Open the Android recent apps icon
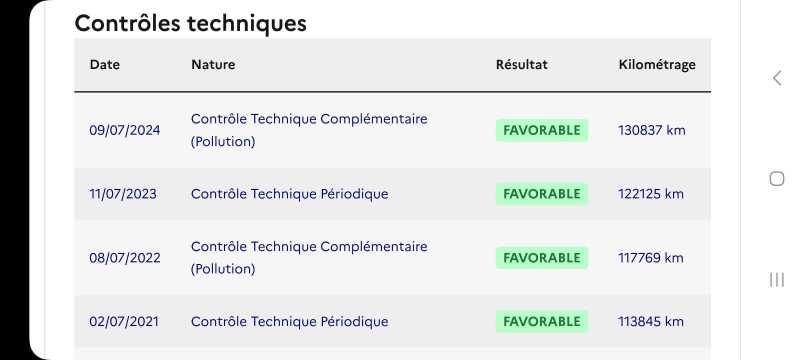This screenshot has height=360, width=800. point(777,279)
